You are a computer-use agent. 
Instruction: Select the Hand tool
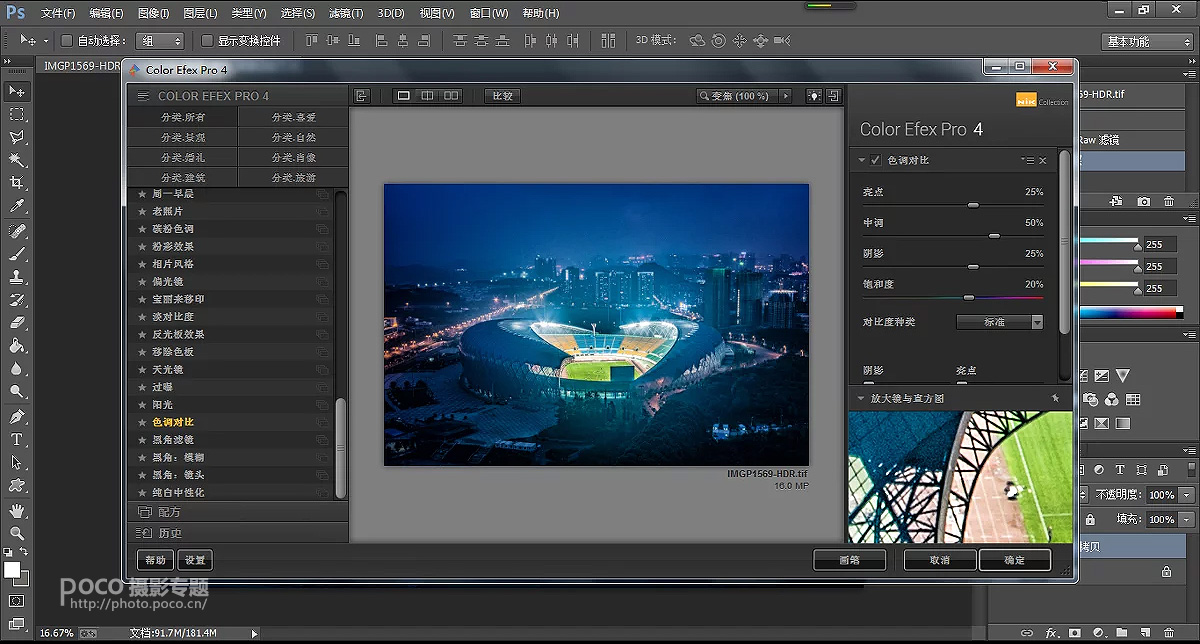(17, 510)
